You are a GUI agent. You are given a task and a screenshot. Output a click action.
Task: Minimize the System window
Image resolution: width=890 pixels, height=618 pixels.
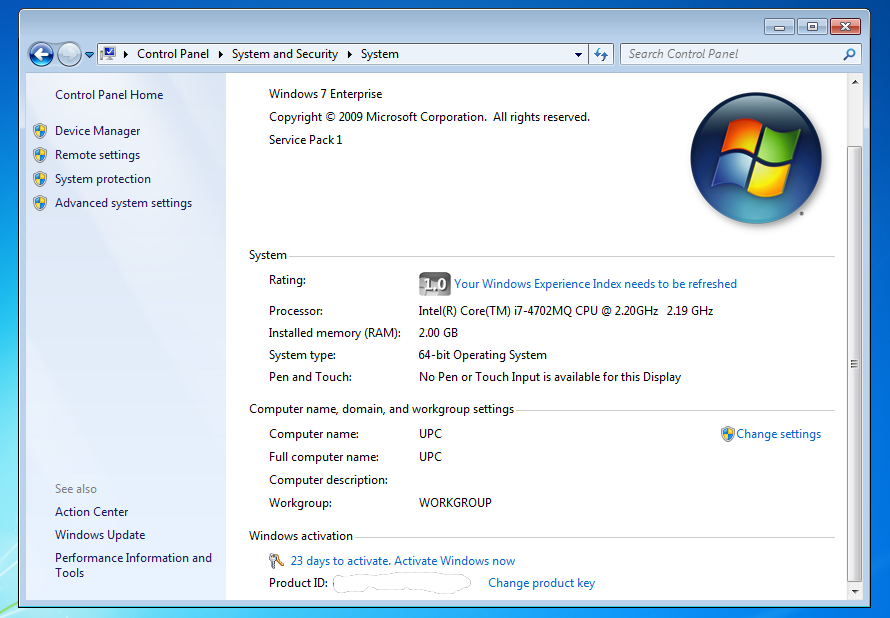point(779,27)
